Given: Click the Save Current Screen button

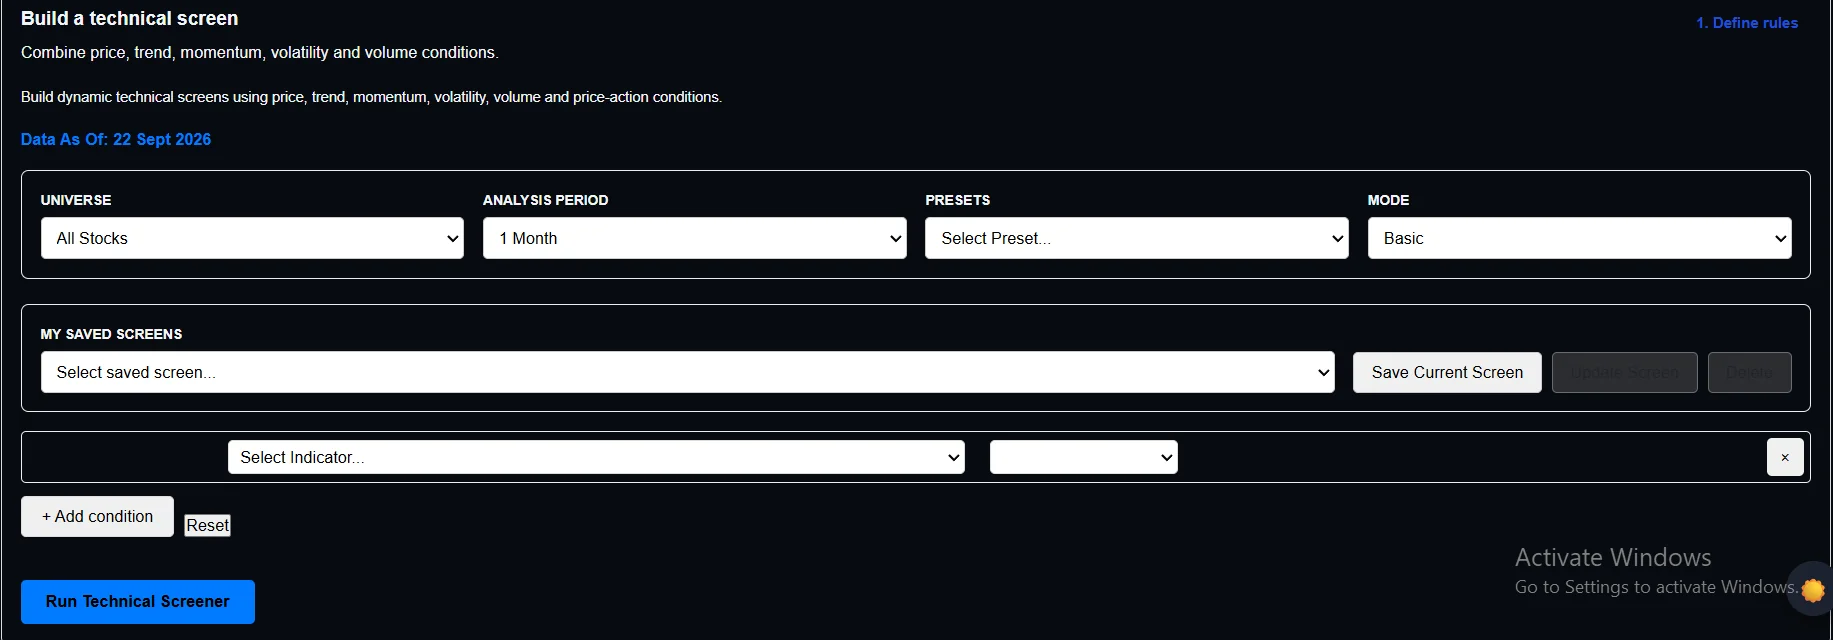Looking at the screenshot, I should (1447, 372).
